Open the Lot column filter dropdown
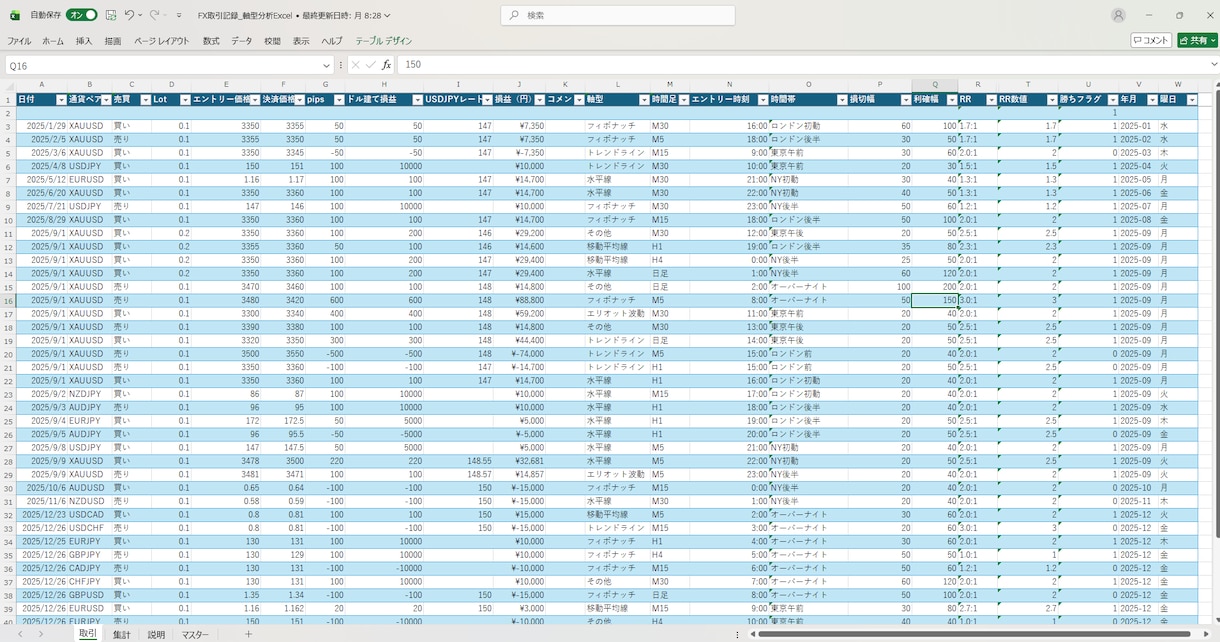1220x642 pixels. click(185, 100)
